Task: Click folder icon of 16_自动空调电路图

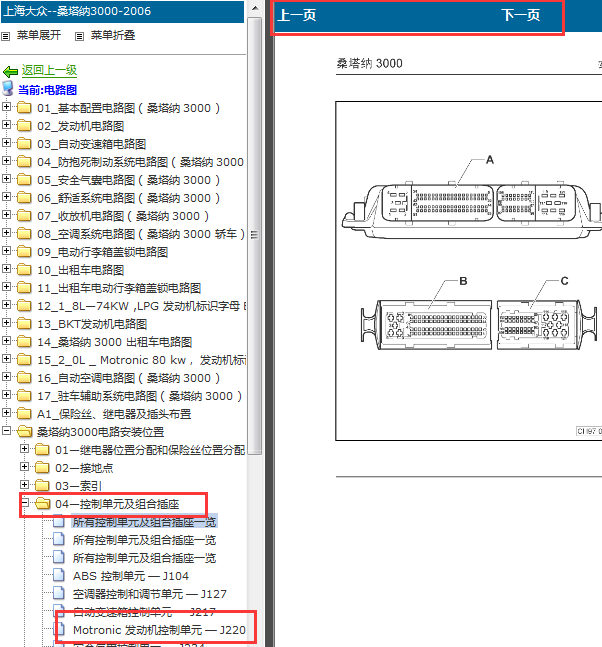Action: [24, 378]
